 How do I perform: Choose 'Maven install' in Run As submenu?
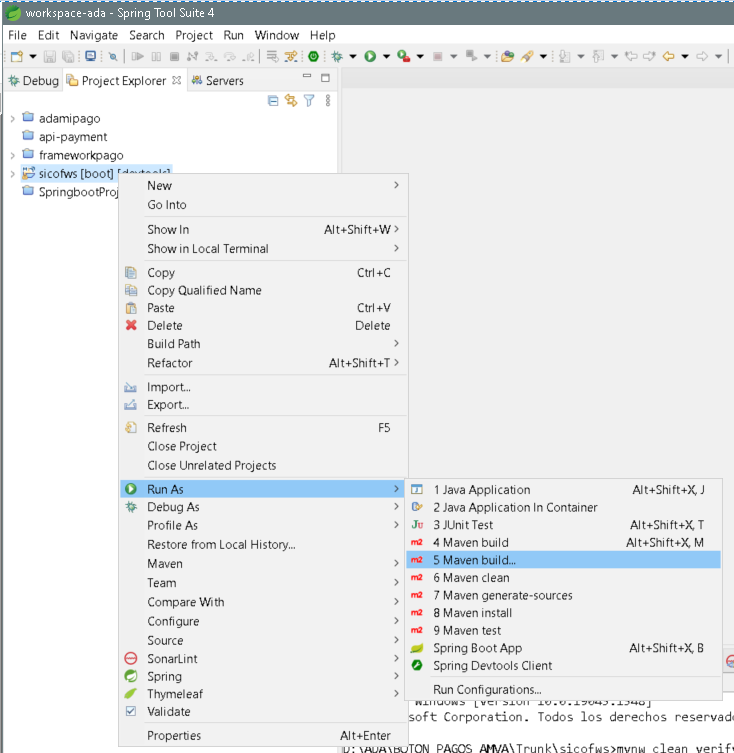pos(472,613)
